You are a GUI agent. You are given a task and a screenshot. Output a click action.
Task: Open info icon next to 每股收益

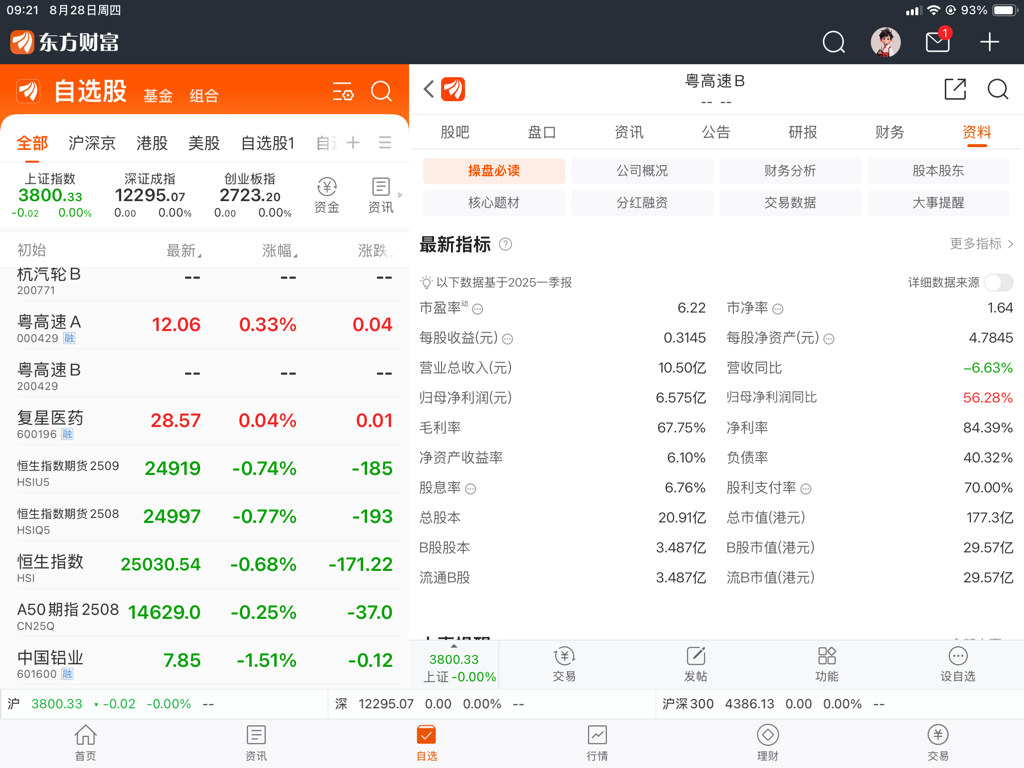507,339
